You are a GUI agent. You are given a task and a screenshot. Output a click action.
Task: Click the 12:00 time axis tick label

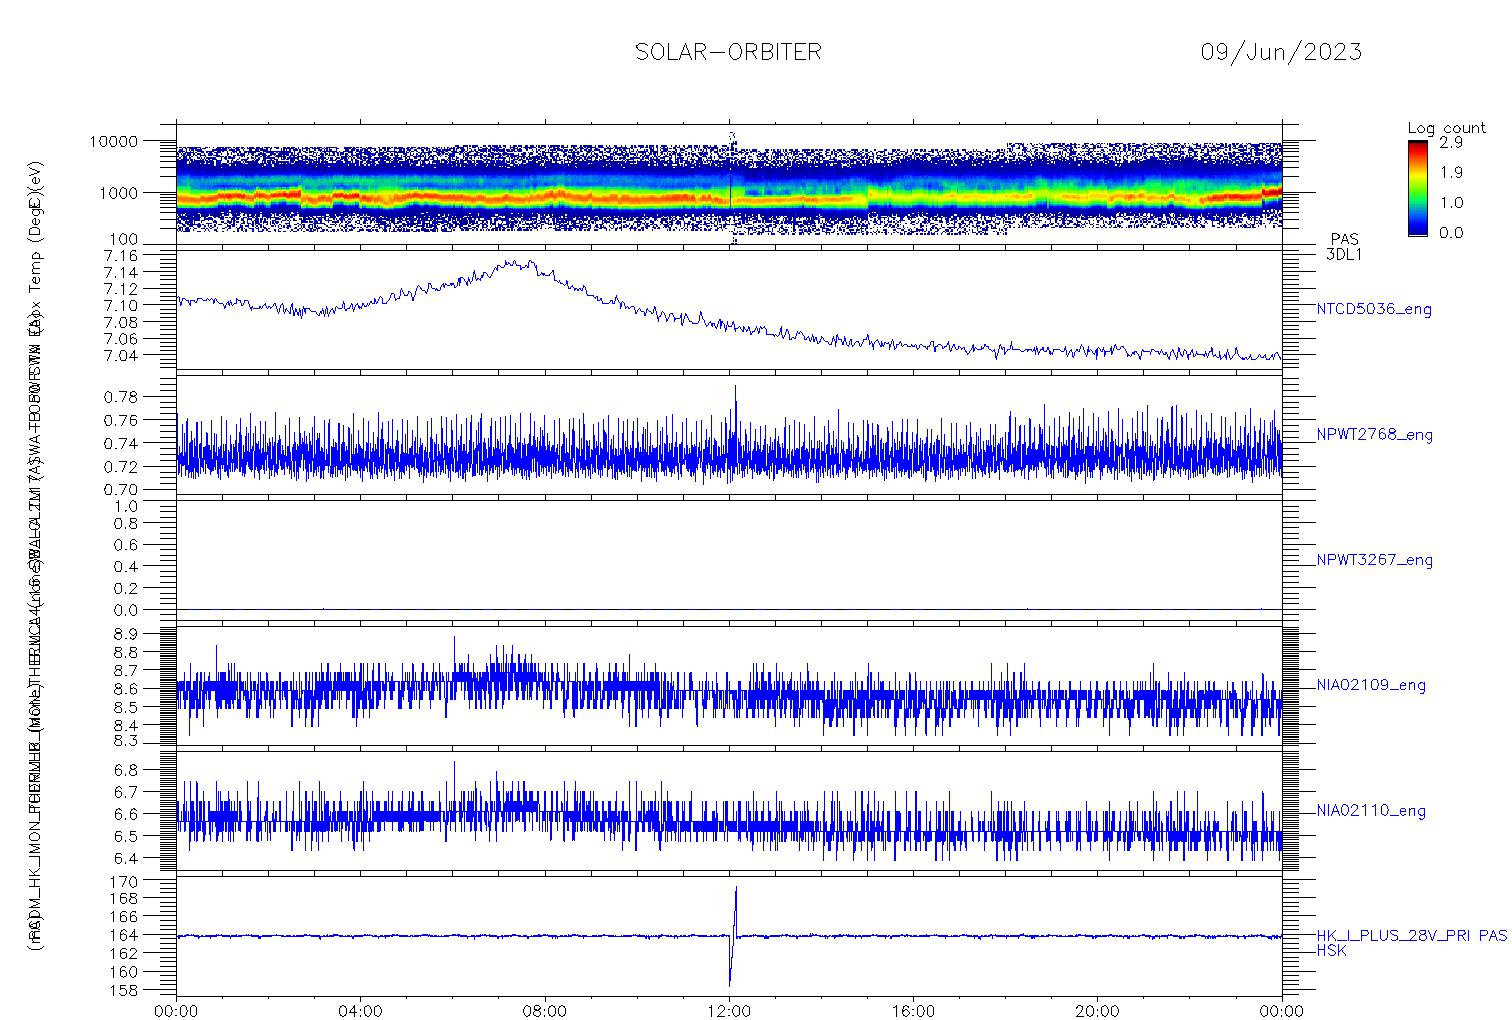729,1012
